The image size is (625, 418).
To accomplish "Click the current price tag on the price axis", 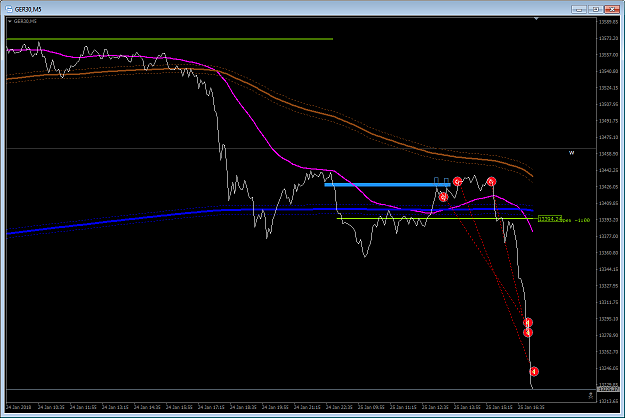I will (609, 388).
